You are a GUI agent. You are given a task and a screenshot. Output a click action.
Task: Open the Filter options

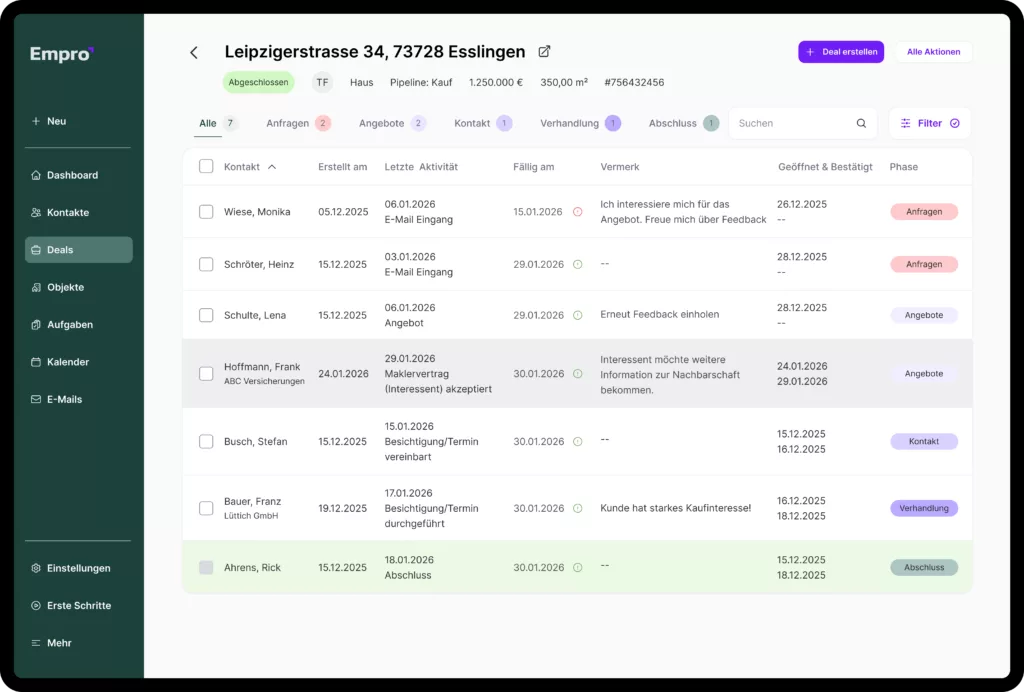[x=929, y=124]
